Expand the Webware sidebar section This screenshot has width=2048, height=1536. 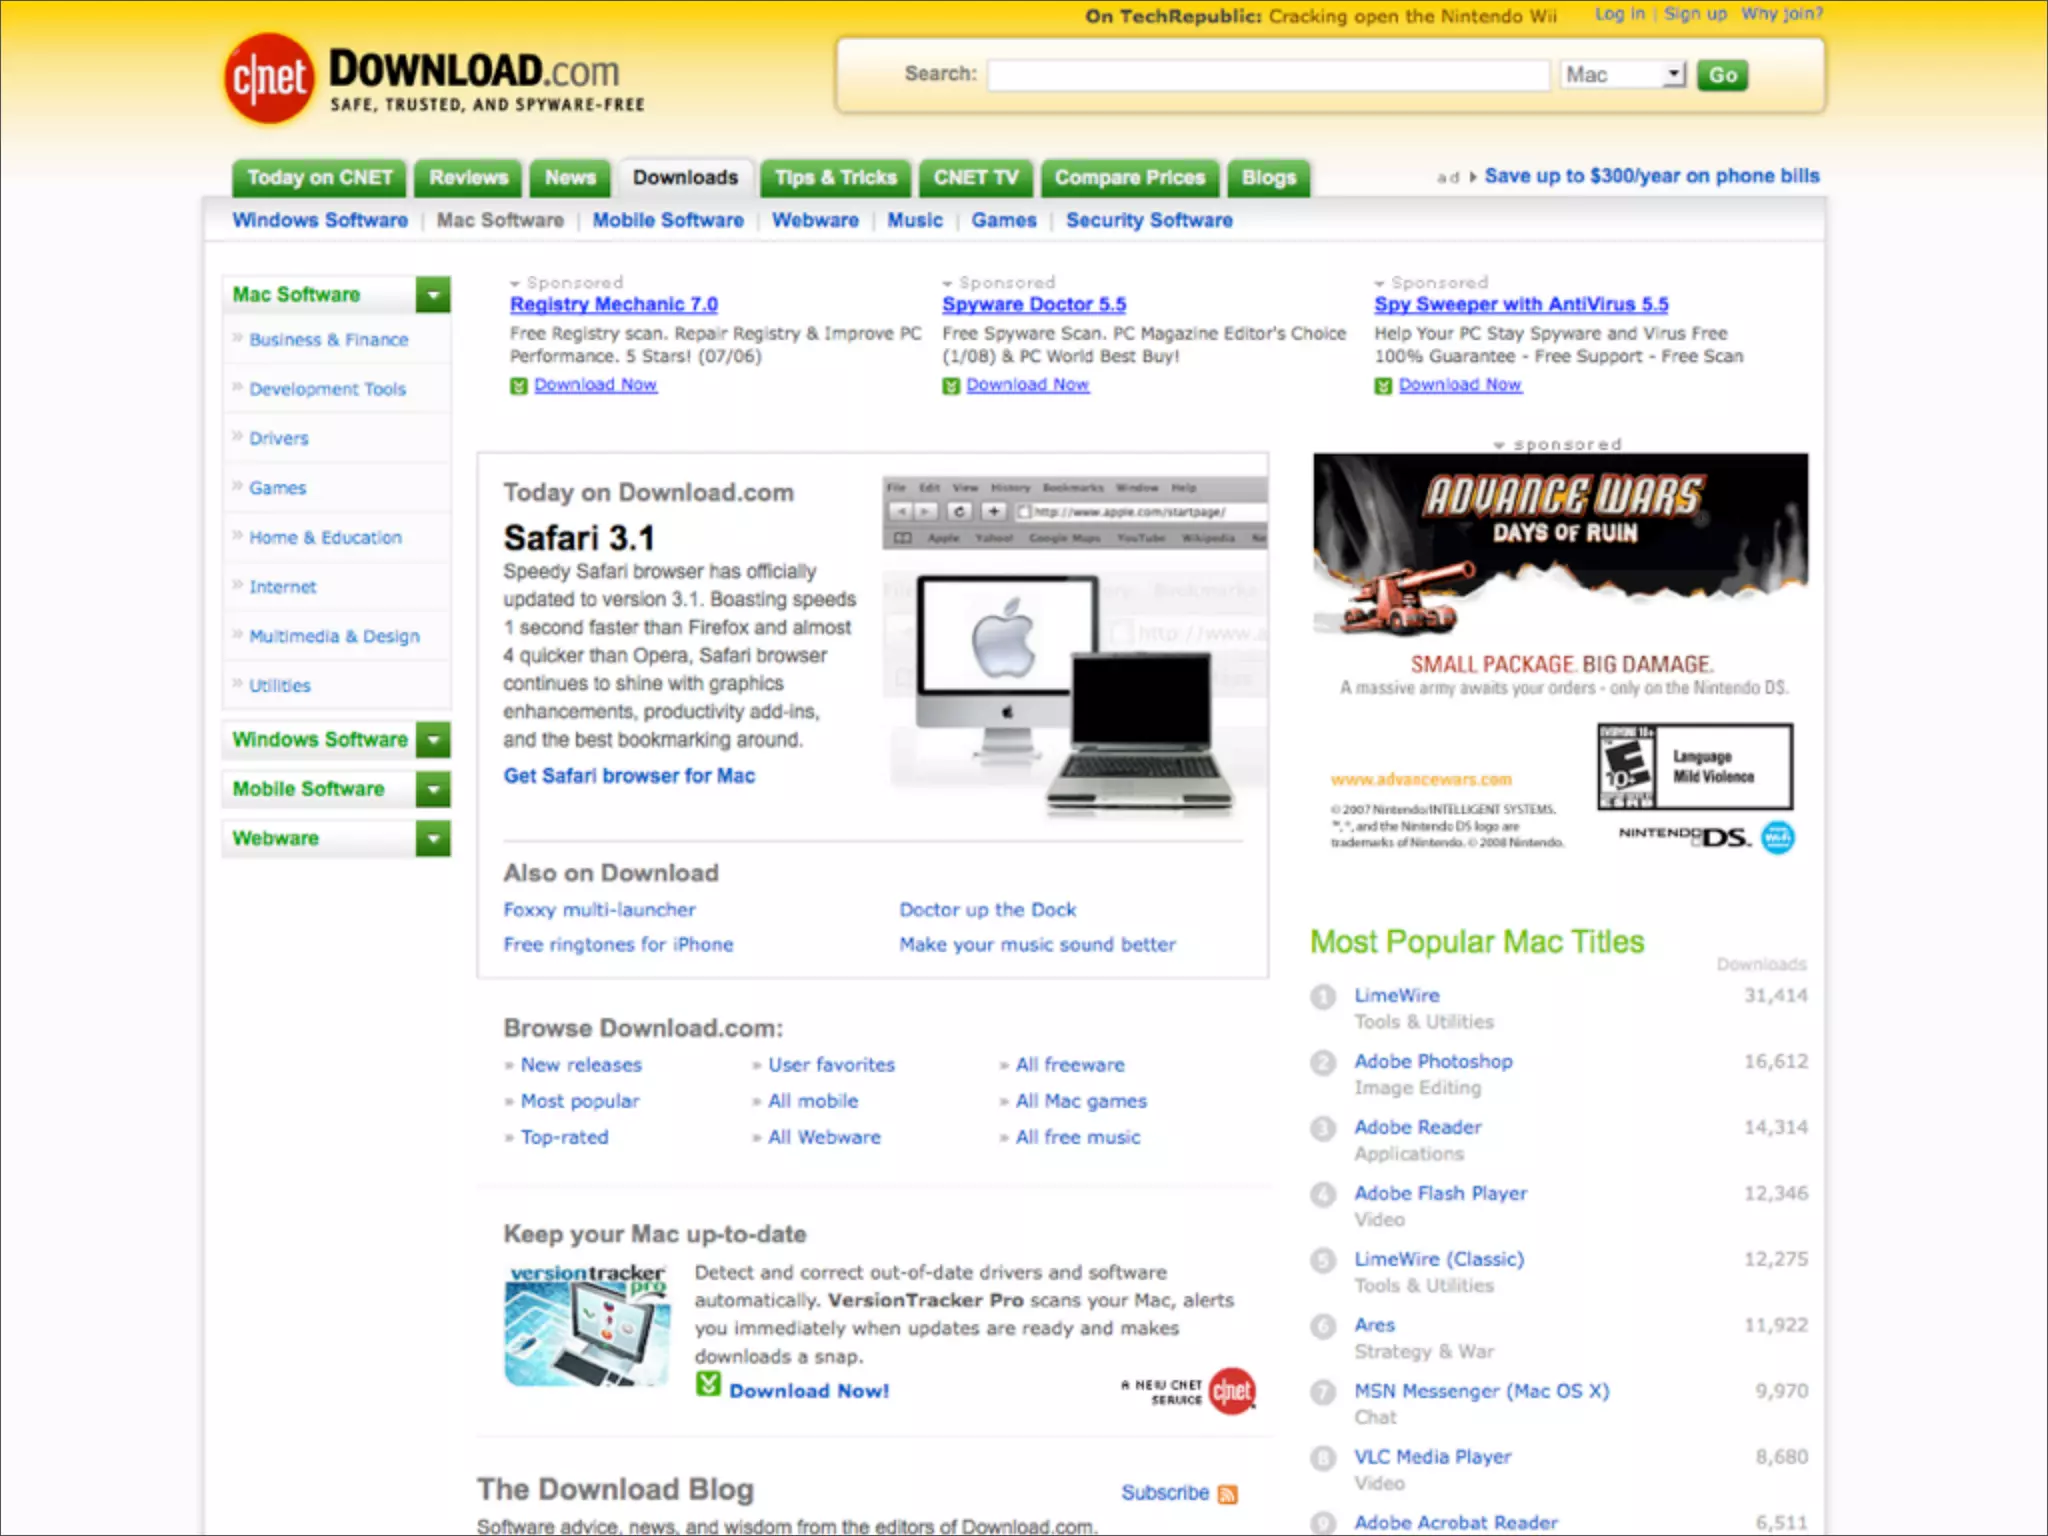pos(433,838)
